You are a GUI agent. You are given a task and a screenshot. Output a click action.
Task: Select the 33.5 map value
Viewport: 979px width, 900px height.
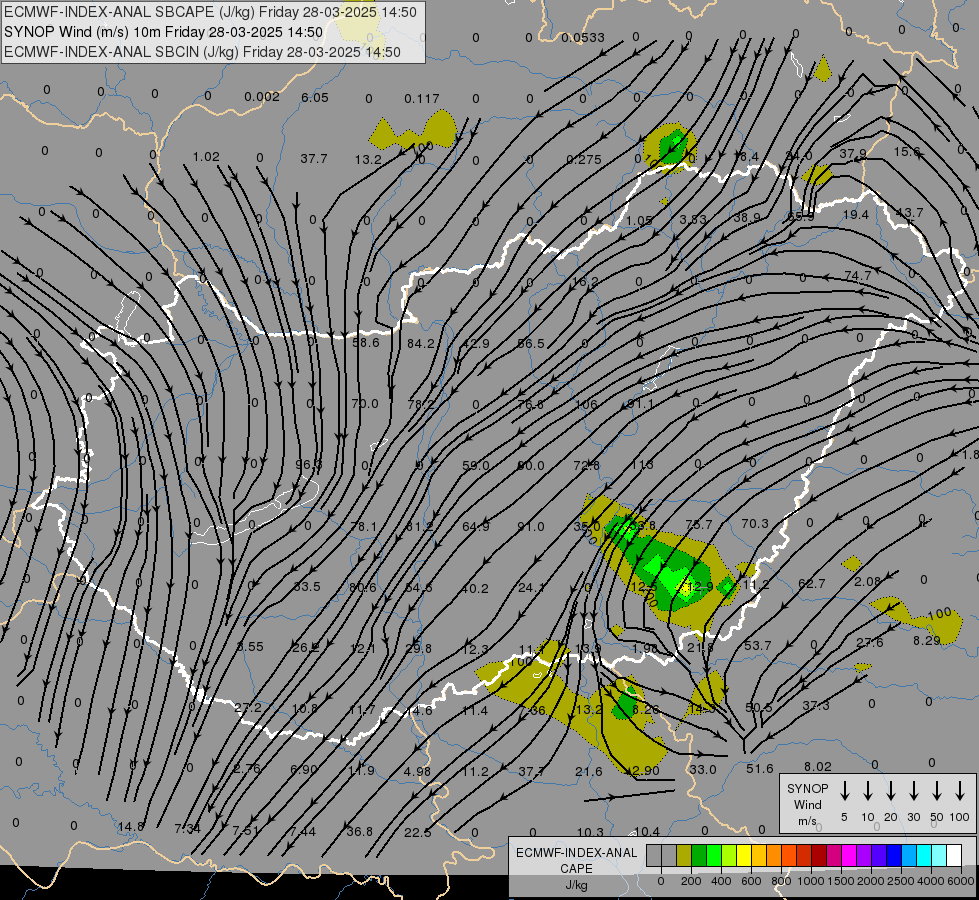307,586
